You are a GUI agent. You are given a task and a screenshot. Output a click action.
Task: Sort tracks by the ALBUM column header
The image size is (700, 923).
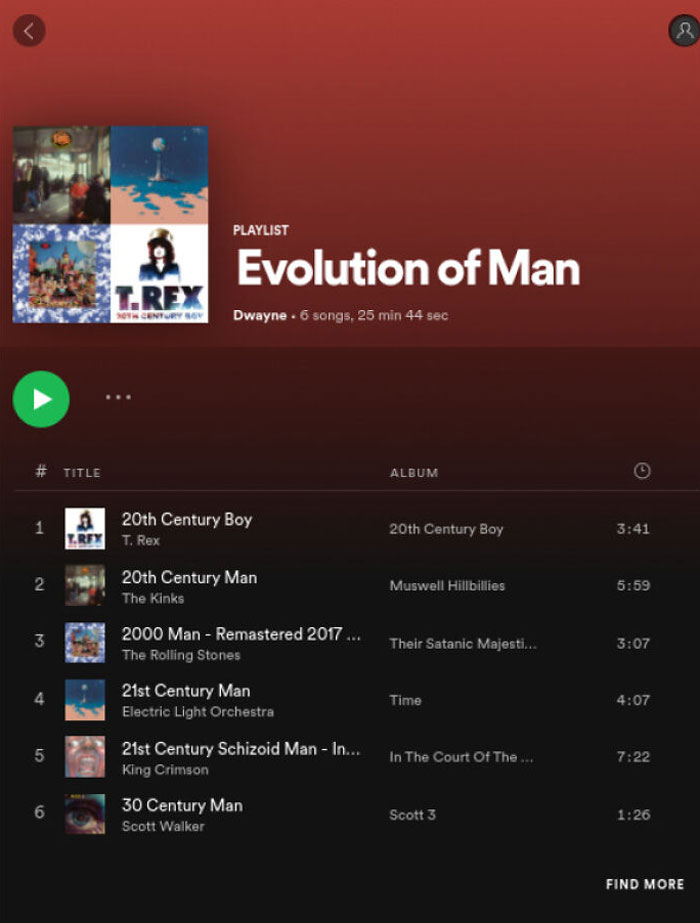(414, 472)
